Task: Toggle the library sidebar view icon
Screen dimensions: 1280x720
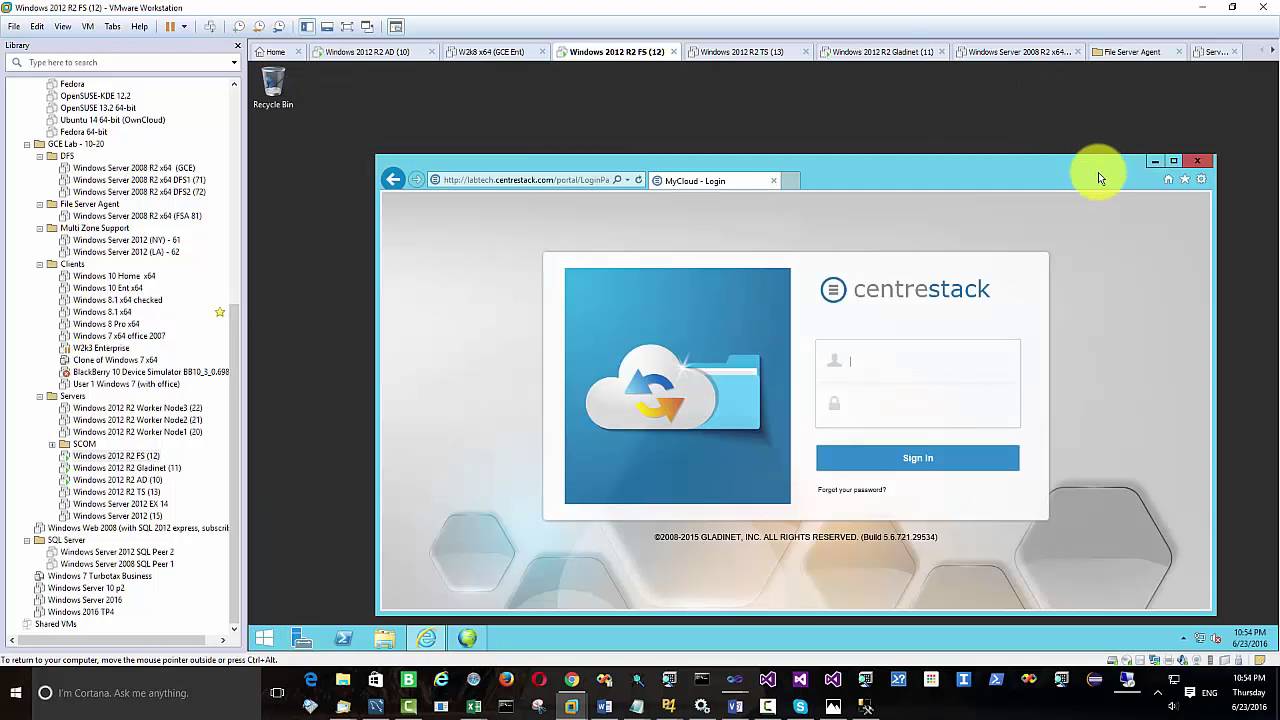Action: point(307,27)
